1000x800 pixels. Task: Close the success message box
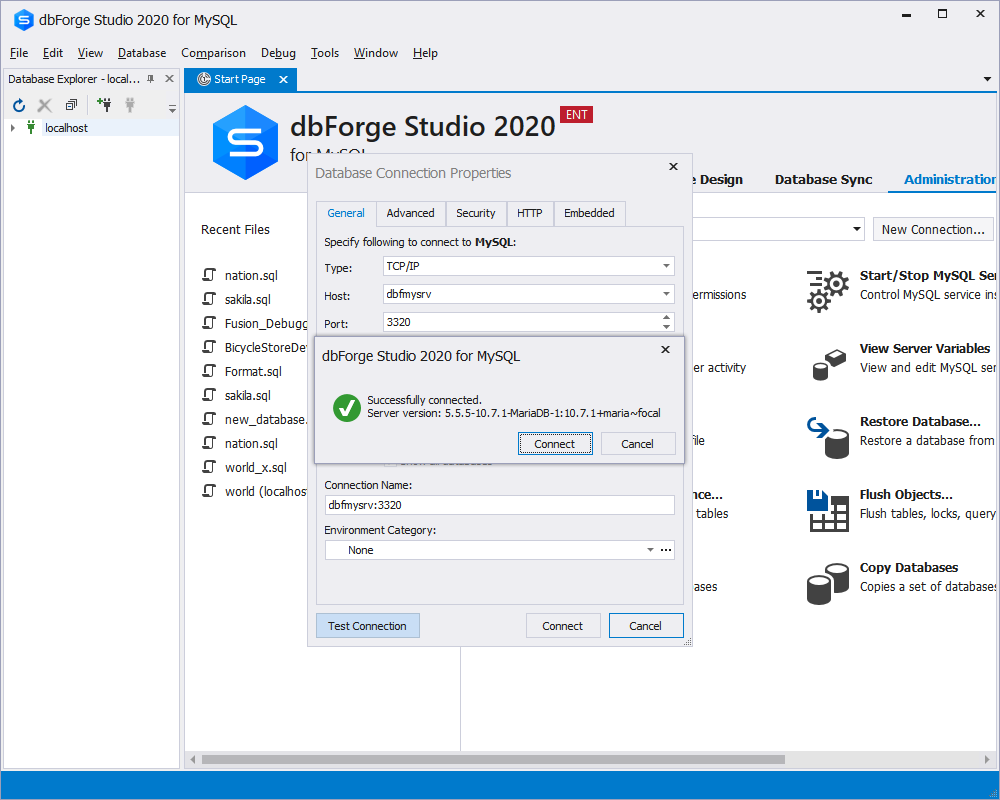[x=665, y=350]
